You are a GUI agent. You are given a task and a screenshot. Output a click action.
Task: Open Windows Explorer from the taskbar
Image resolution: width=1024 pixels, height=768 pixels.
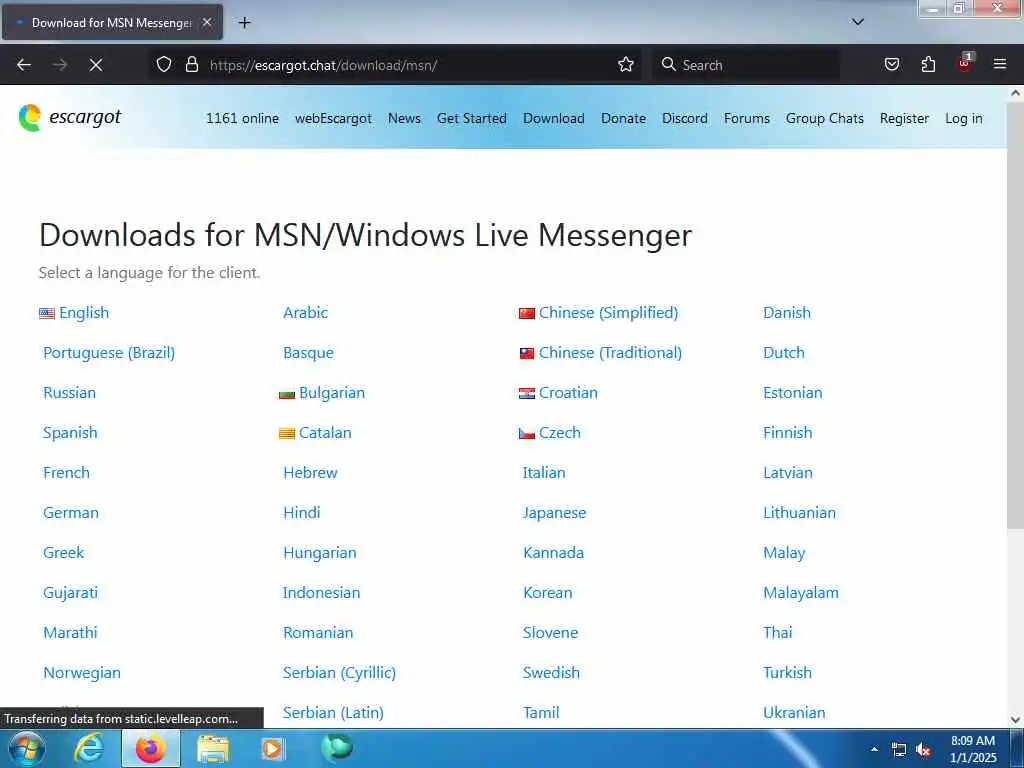(213, 748)
